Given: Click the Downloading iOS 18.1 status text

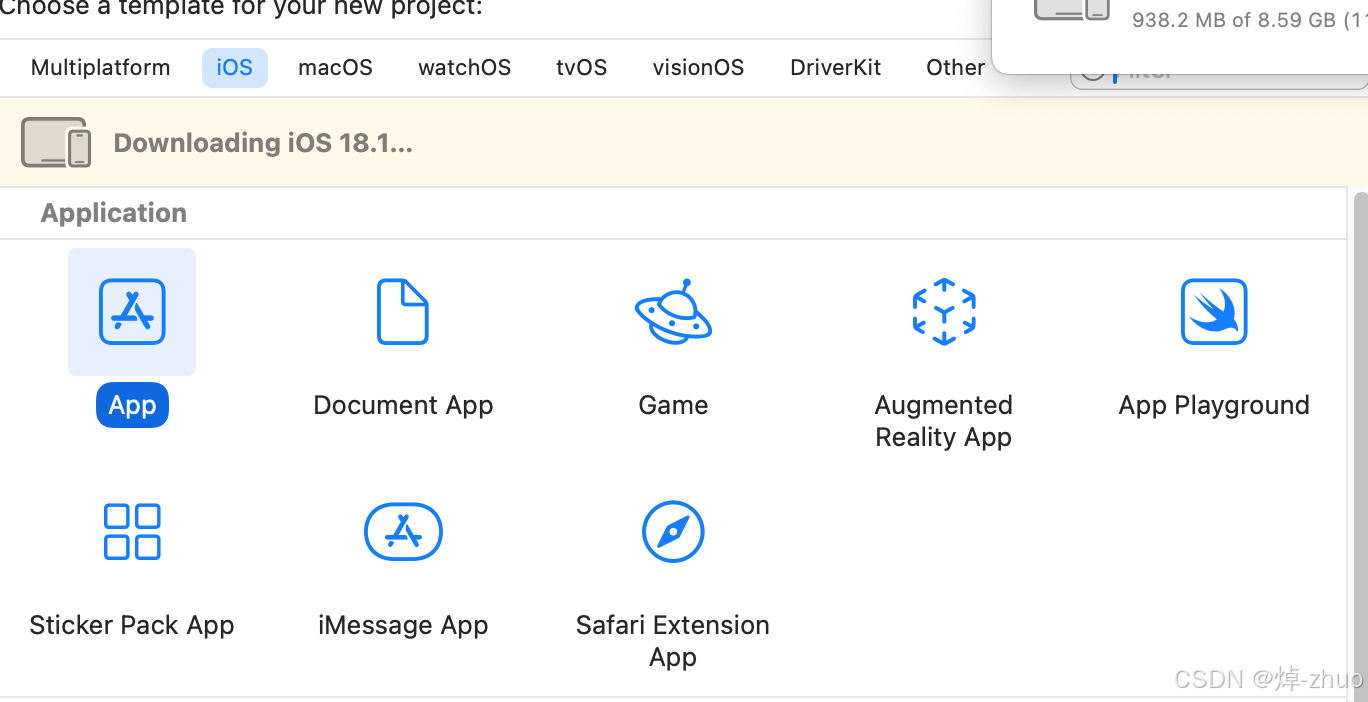Looking at the screenshot, I should (x=263, y=143).
